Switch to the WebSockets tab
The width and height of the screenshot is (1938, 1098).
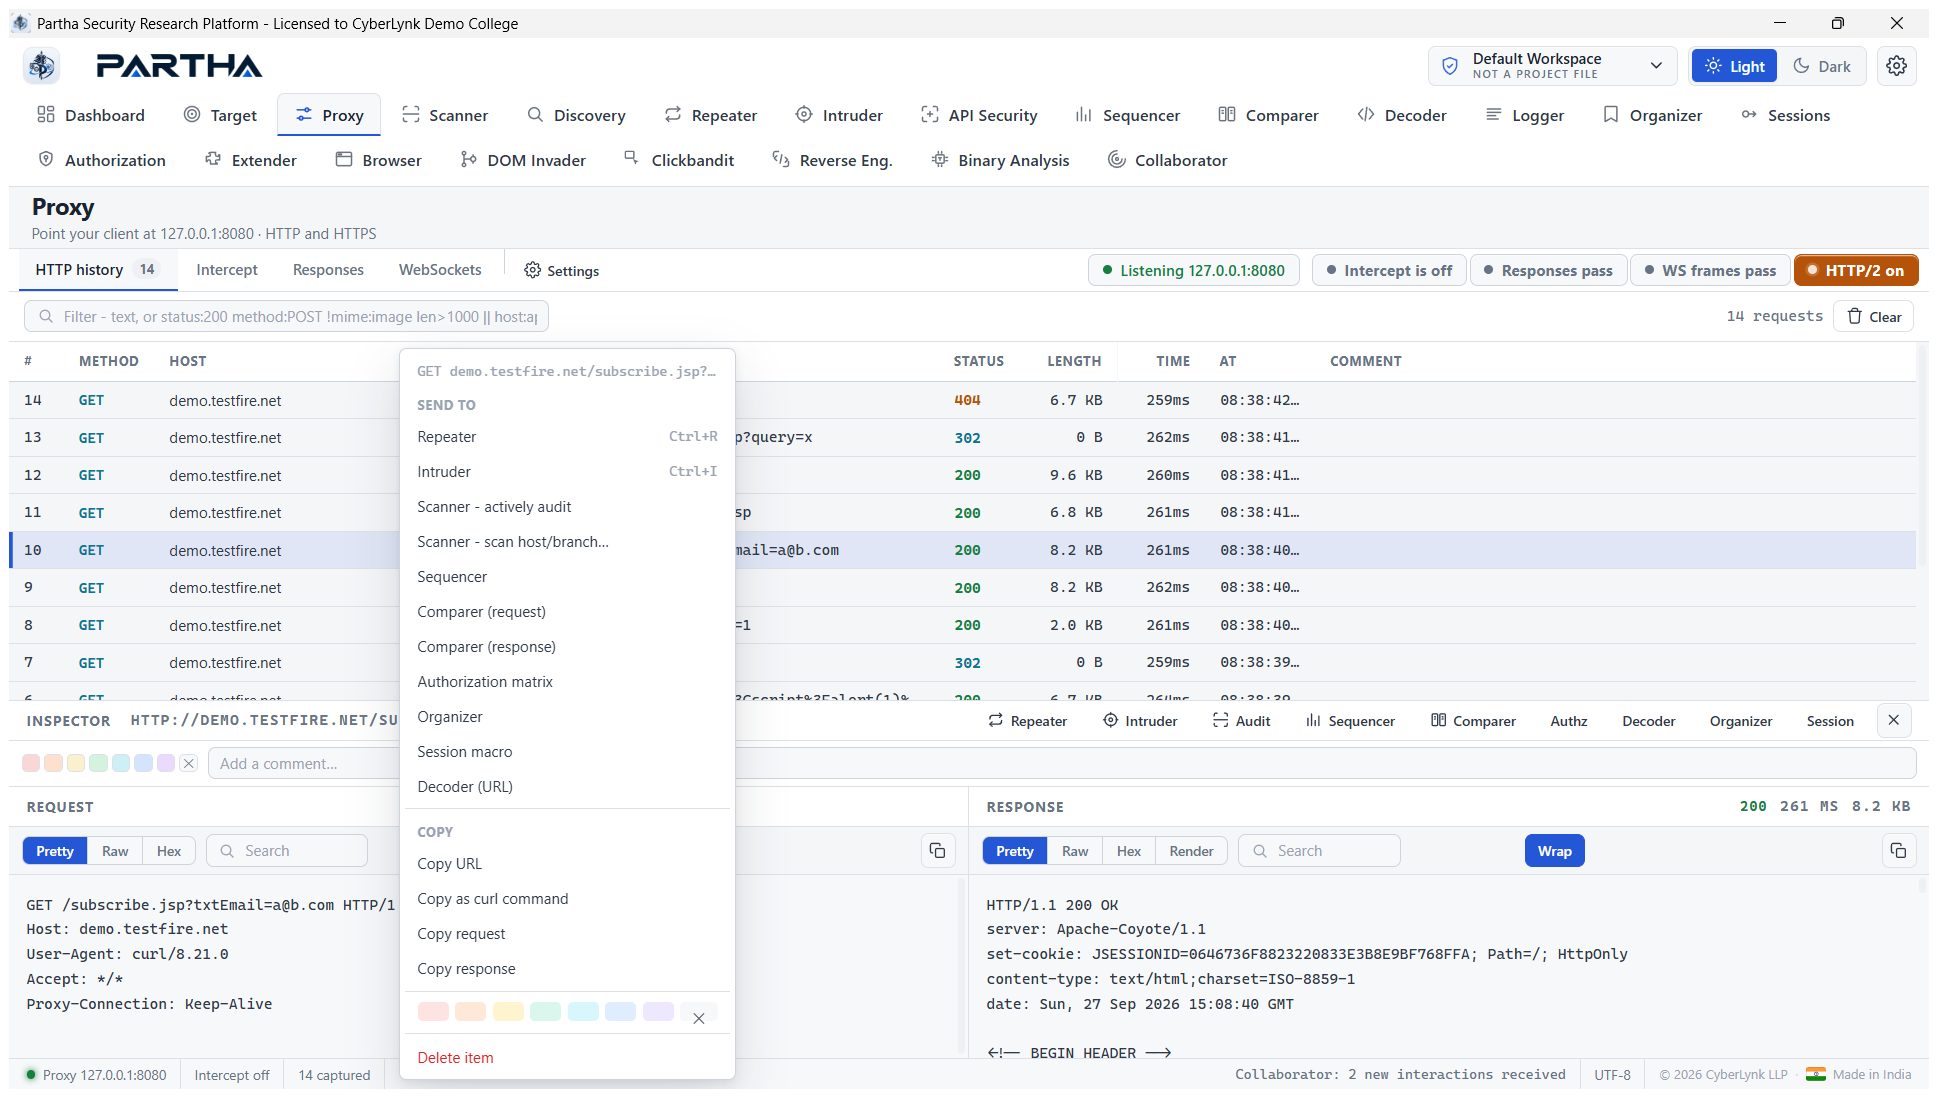pos(440,270)
